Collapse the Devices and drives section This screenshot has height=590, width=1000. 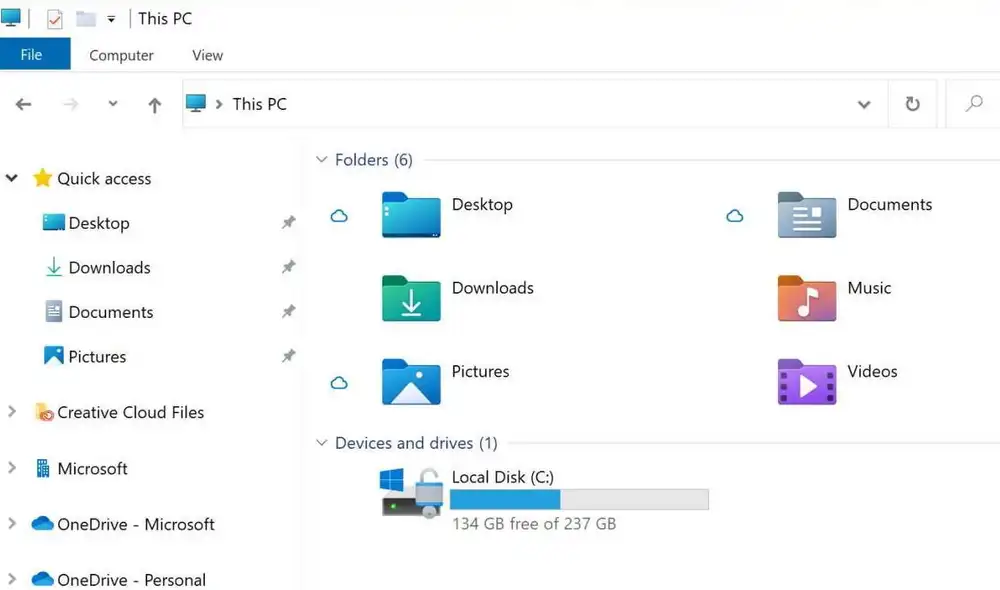click(321, 443)
